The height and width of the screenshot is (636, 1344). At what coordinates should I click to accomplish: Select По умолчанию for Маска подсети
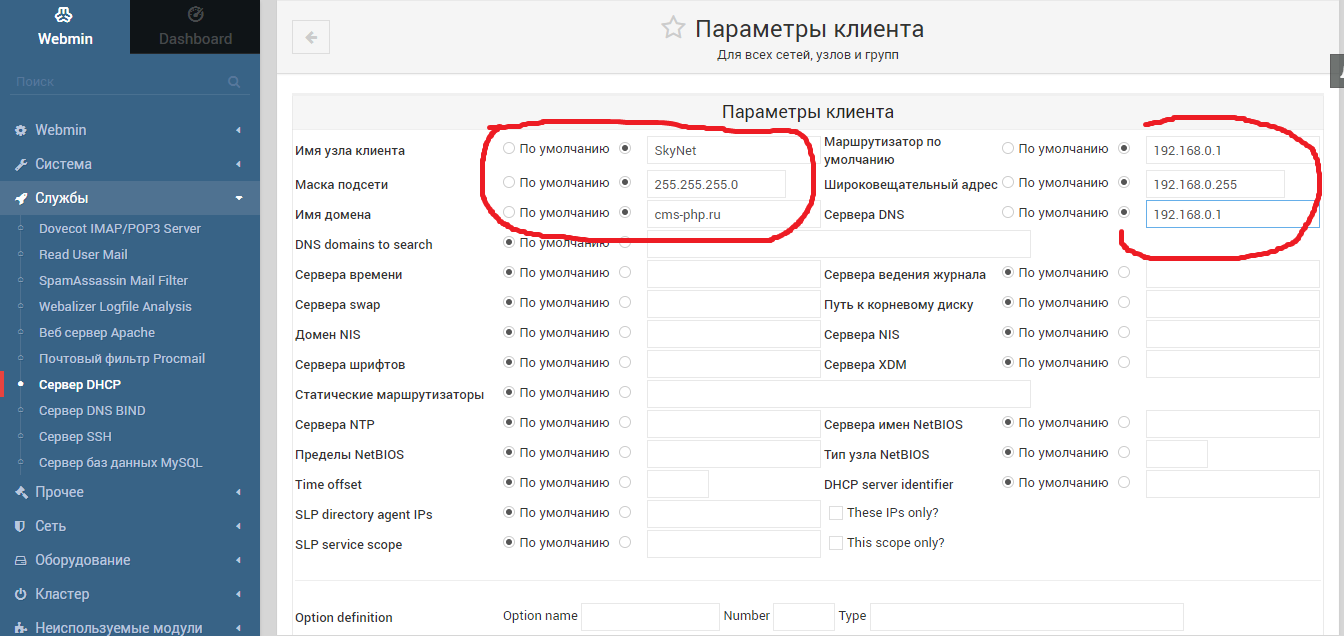click(x=509, y=183)
